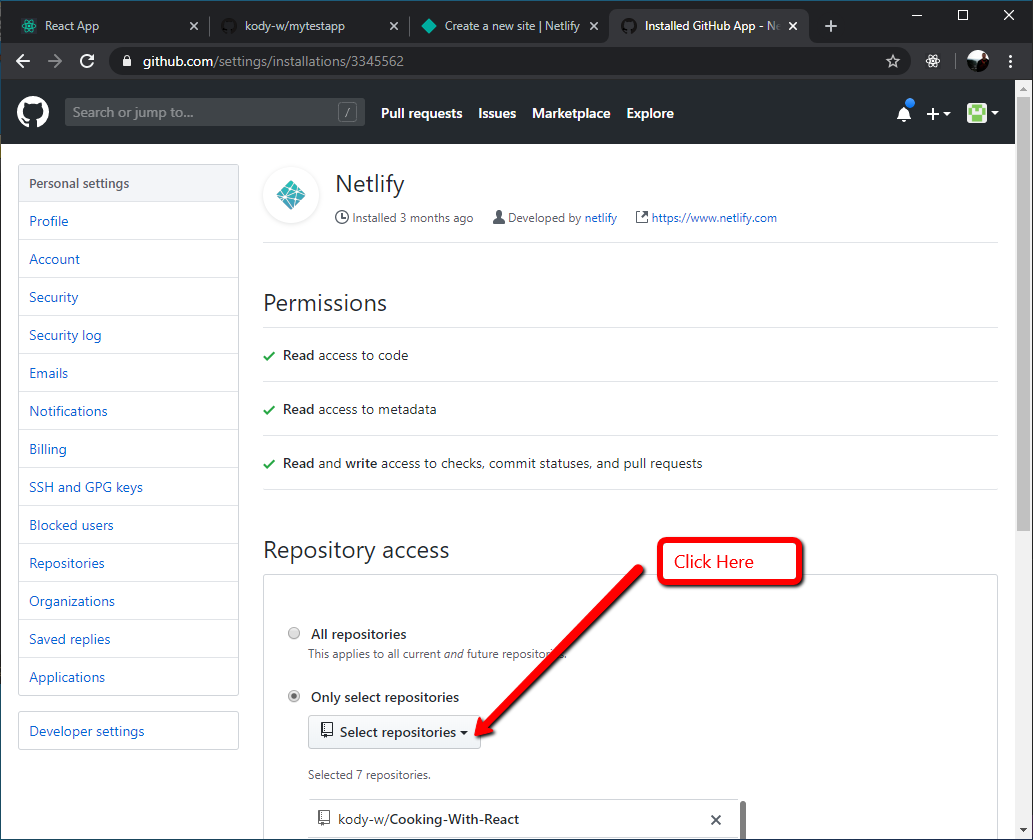The width and height of the screenshot is (1033, 840).
Task: Open Chrome three-dot menu
Action: 1011,61
